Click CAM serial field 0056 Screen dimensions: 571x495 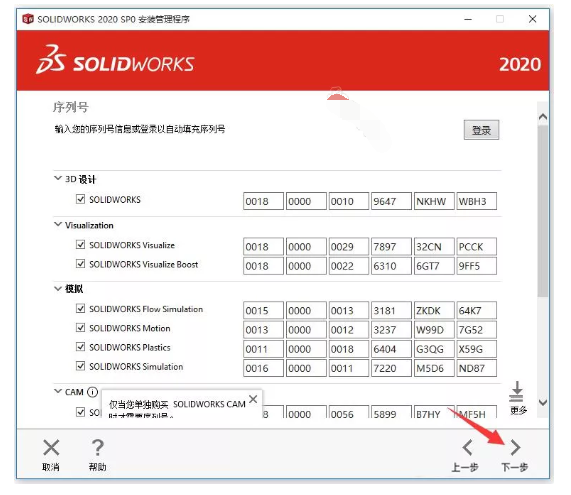coord(348,412)
